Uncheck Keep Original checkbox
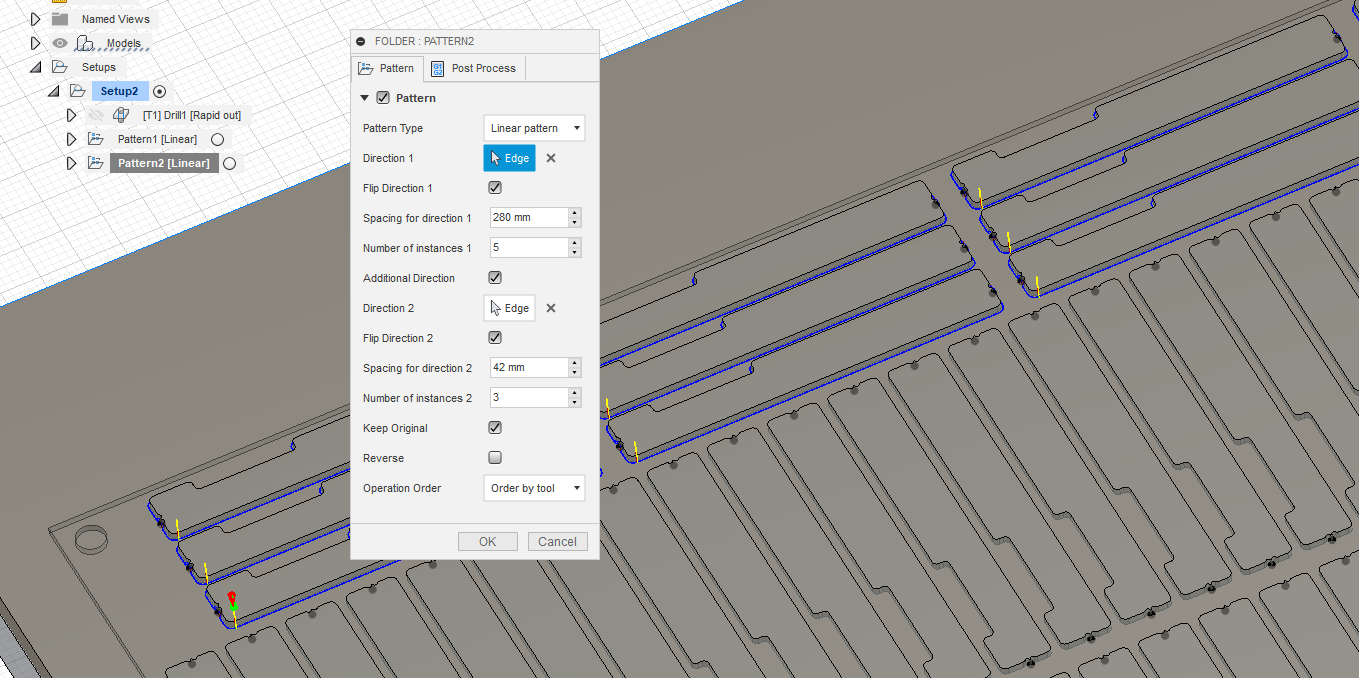1359x678 pixels. [495, 428]
